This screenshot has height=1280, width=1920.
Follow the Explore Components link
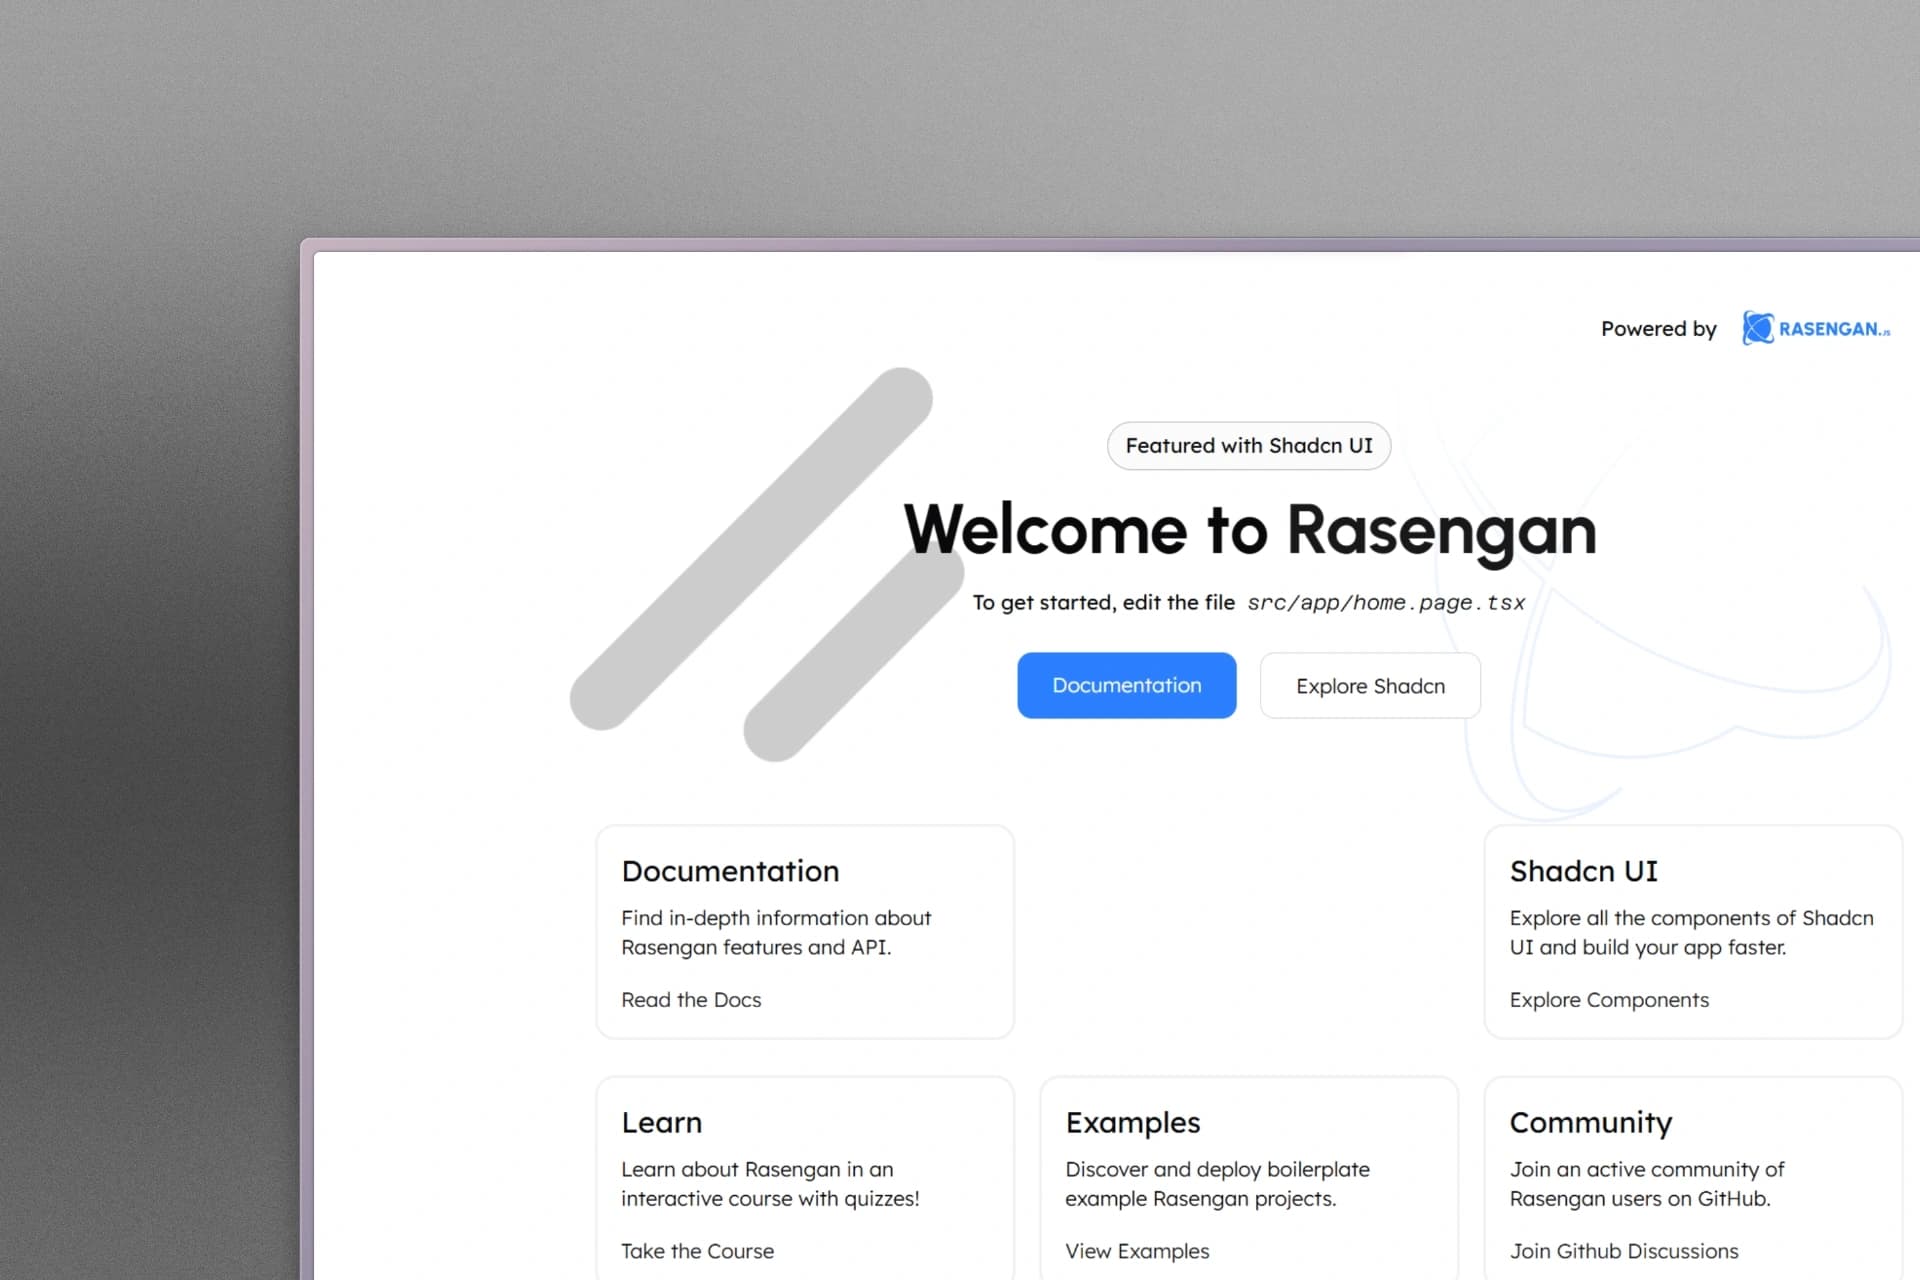pyautogui.click(x=1608, y=1000)
